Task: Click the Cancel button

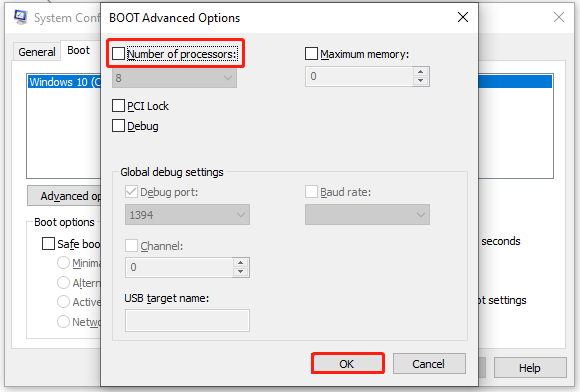Action: coord(429,364)
